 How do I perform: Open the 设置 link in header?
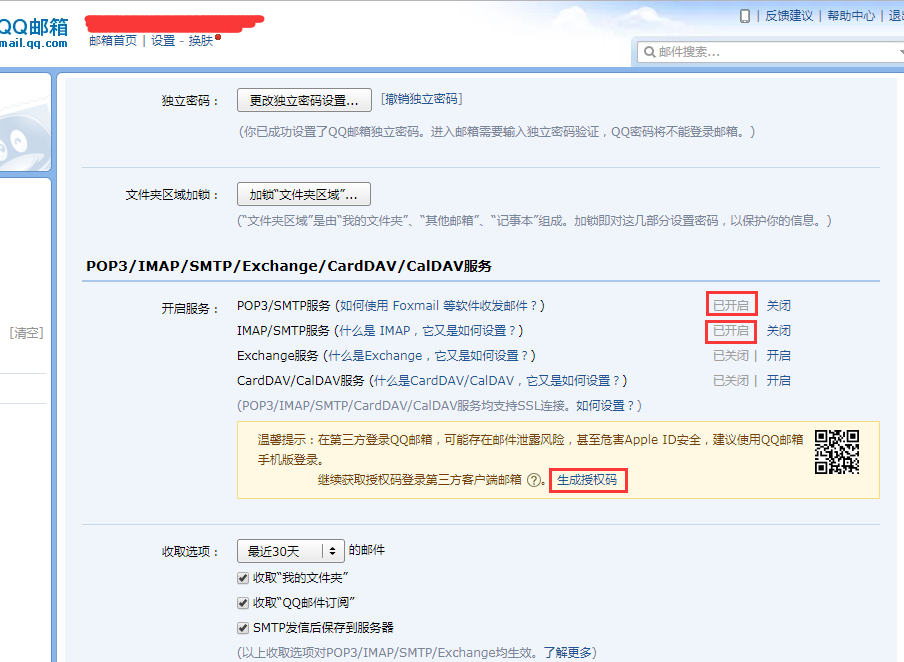(163, 40)
